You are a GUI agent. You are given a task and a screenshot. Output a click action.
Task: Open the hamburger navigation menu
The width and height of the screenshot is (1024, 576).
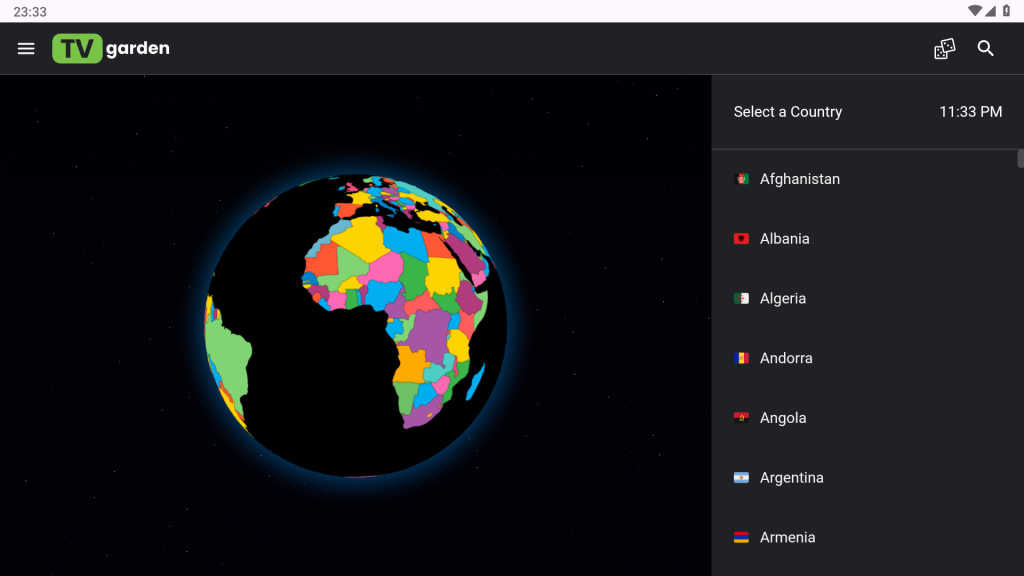coord(26,48)
